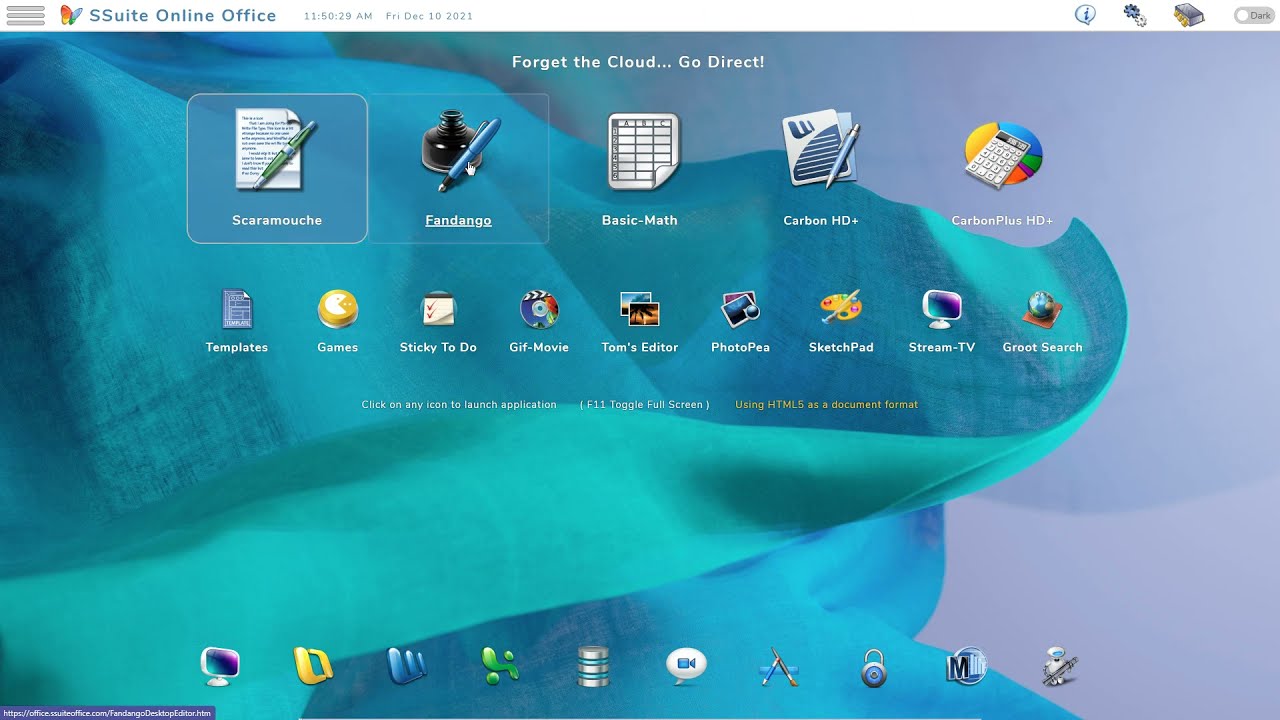Open the settings gears icon
This screenshot has height=720, width=1280.
1135,15
